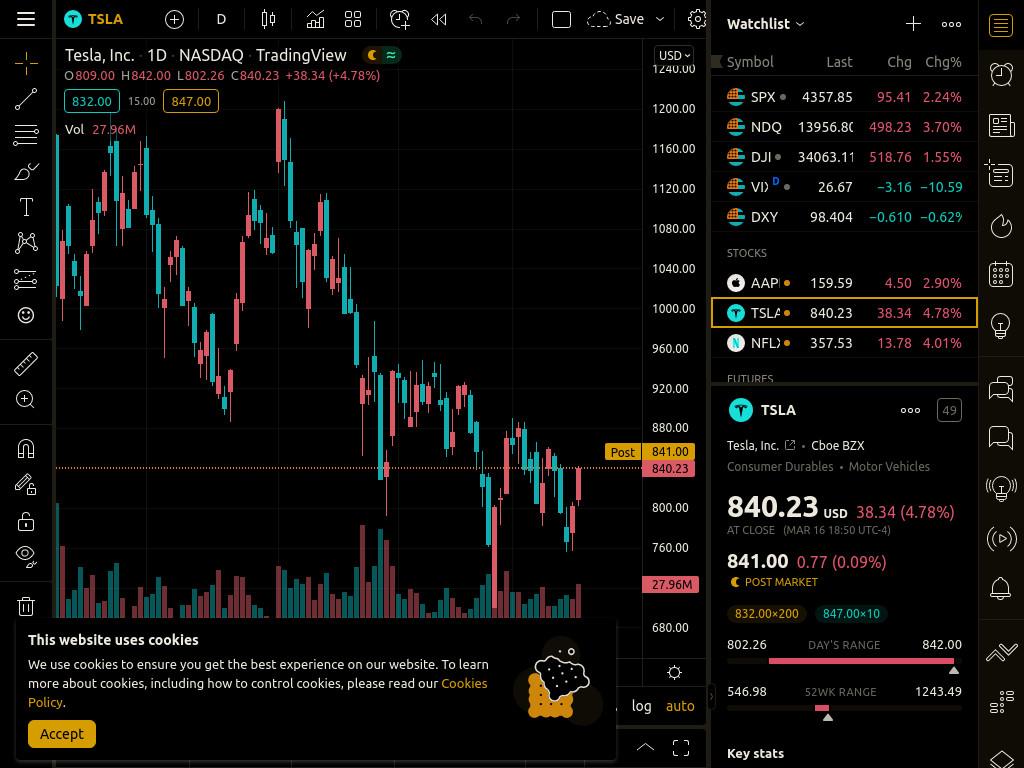The height and width of the screenshot is (768, 1024).
Task: Open Tesla, Inc. external link icon
Action: coord(790,445)
